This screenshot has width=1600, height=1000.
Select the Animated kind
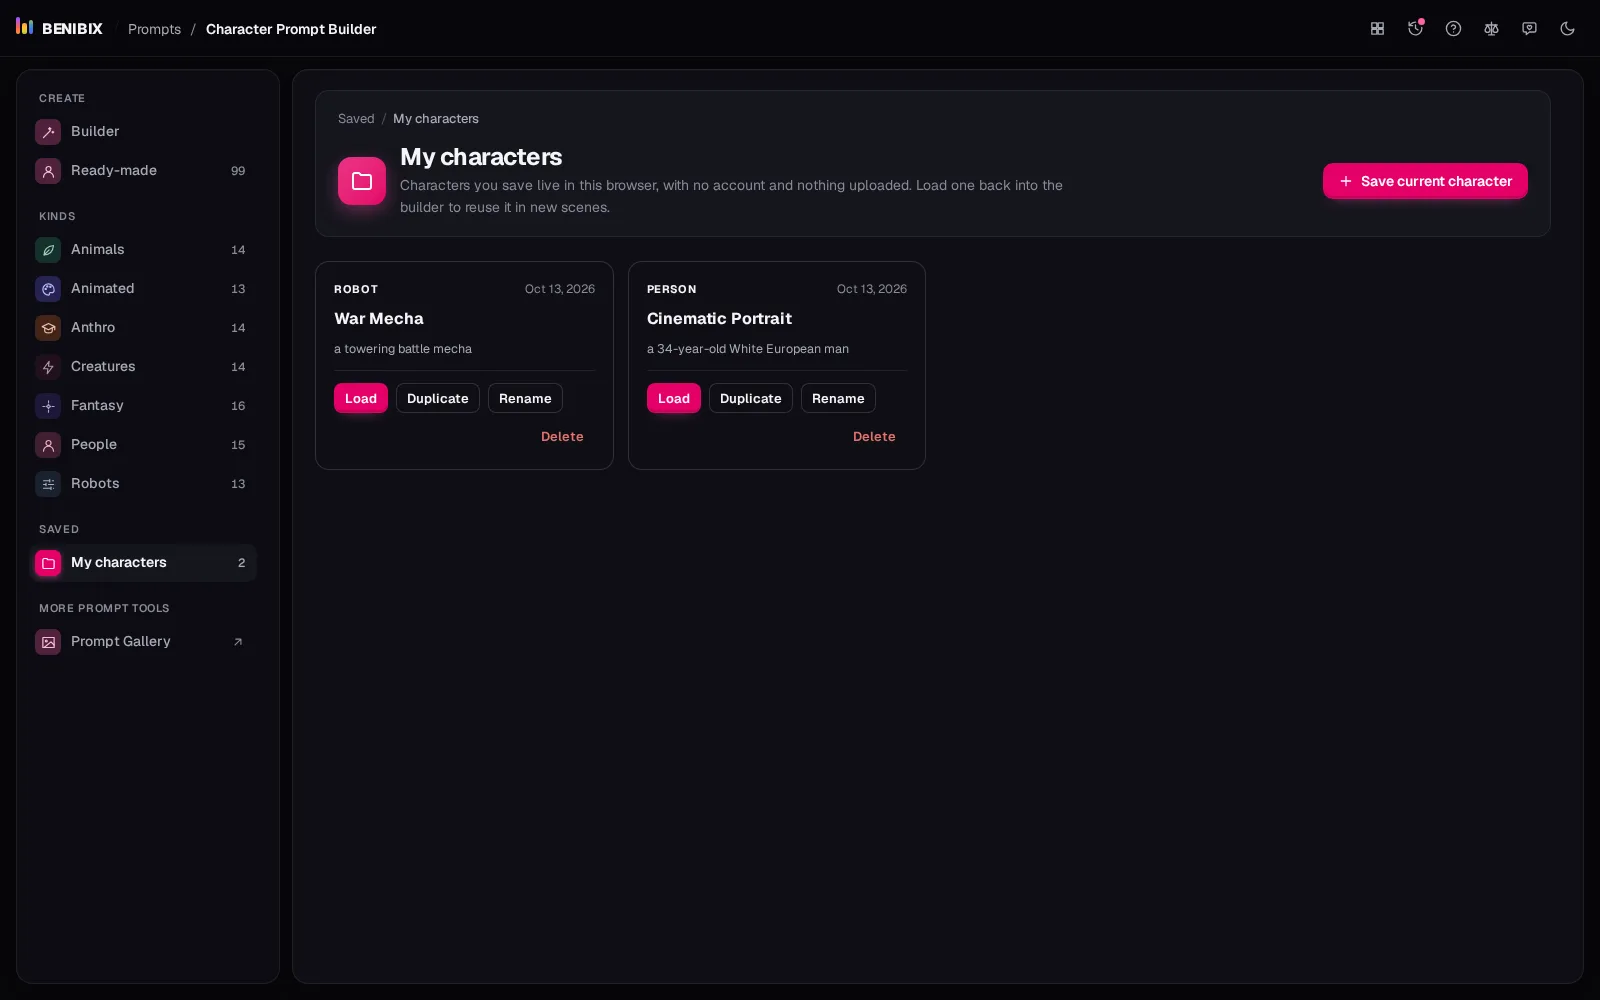(144, 288)
